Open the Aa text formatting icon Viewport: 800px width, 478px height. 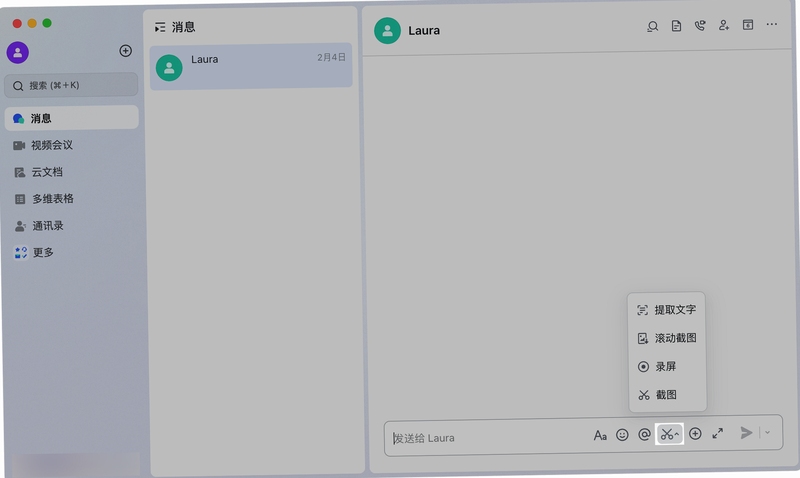click(x=600, y=436)
